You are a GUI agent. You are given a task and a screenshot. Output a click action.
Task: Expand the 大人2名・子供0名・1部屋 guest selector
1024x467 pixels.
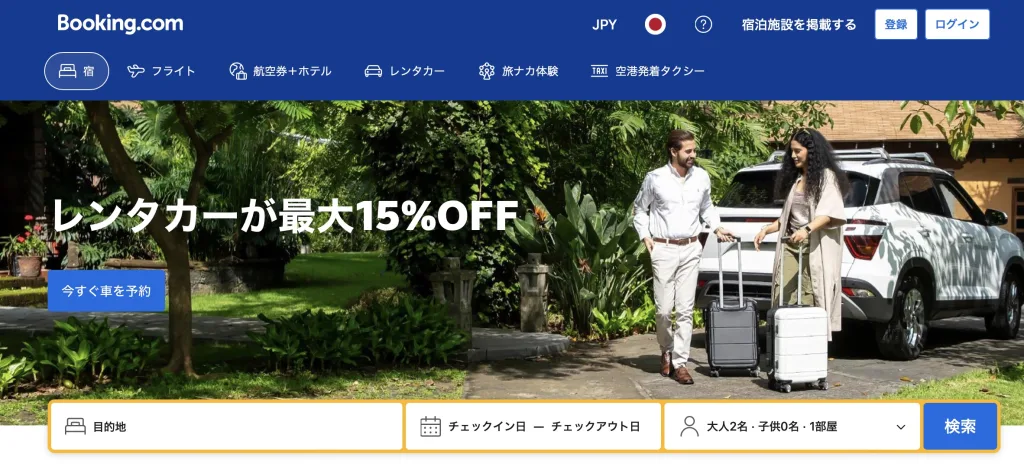tap(792, 427)
